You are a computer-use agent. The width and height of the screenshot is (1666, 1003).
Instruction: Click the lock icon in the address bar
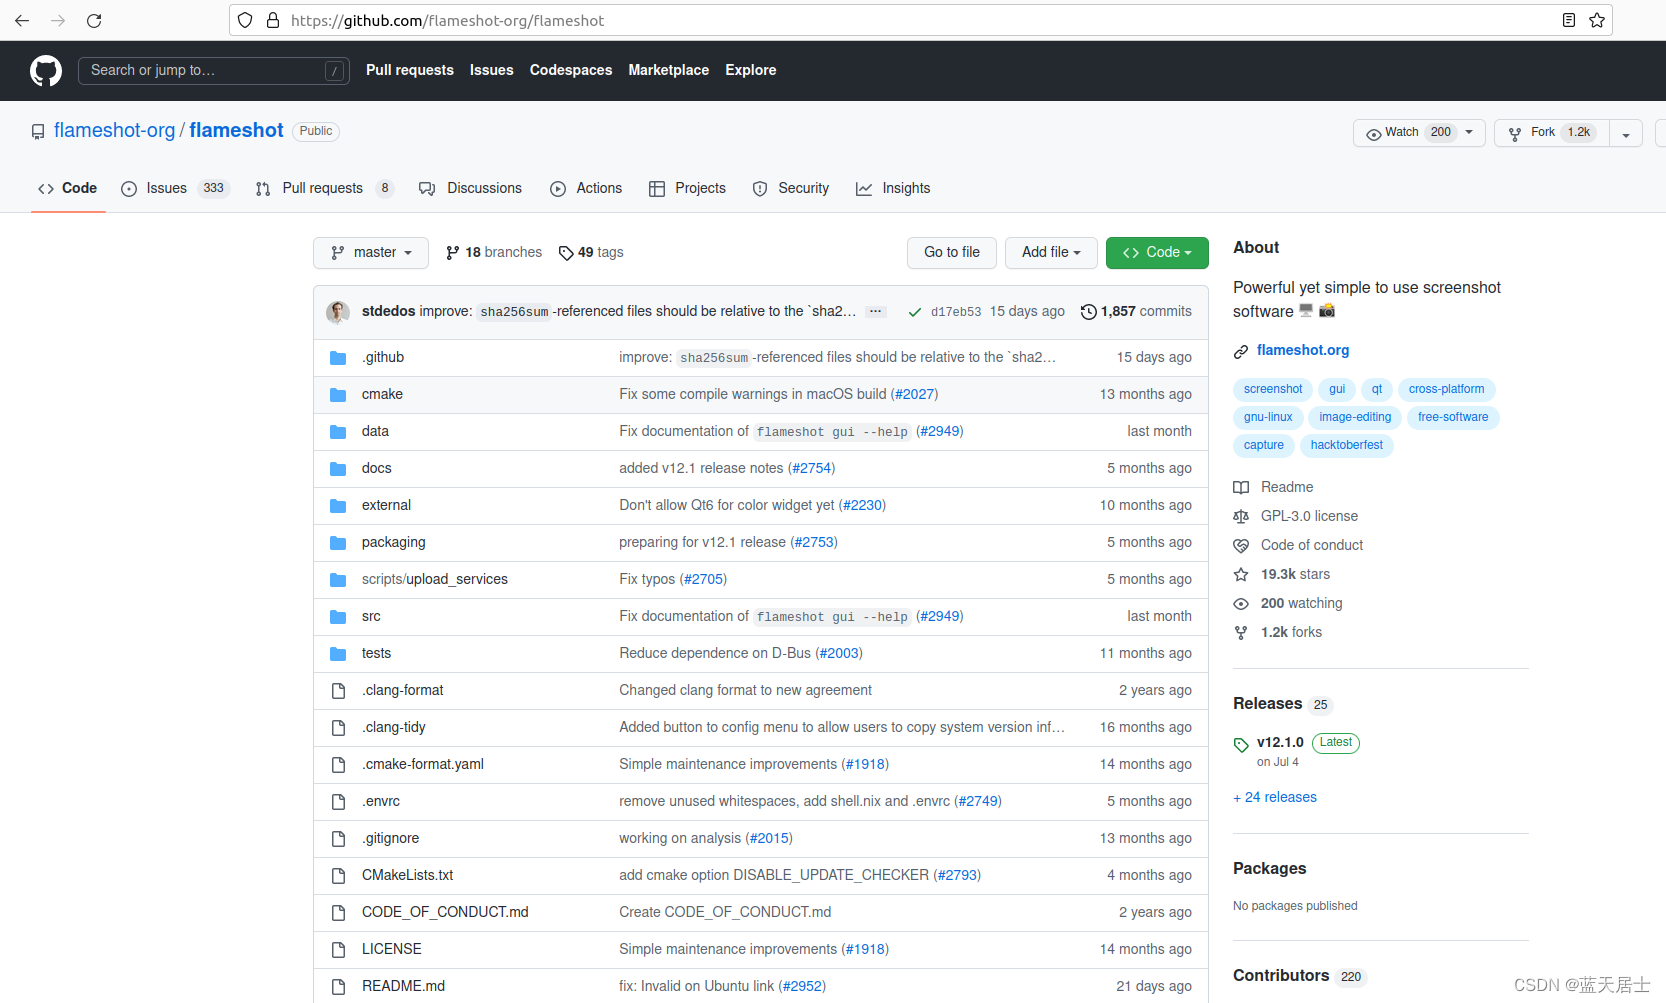pos(273,20)
